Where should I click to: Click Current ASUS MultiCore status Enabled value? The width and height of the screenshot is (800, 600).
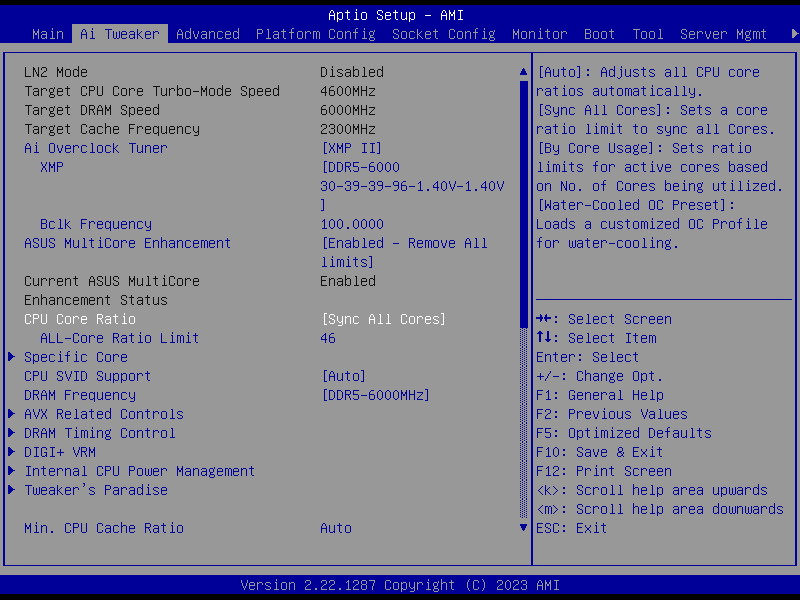point(348,281)
